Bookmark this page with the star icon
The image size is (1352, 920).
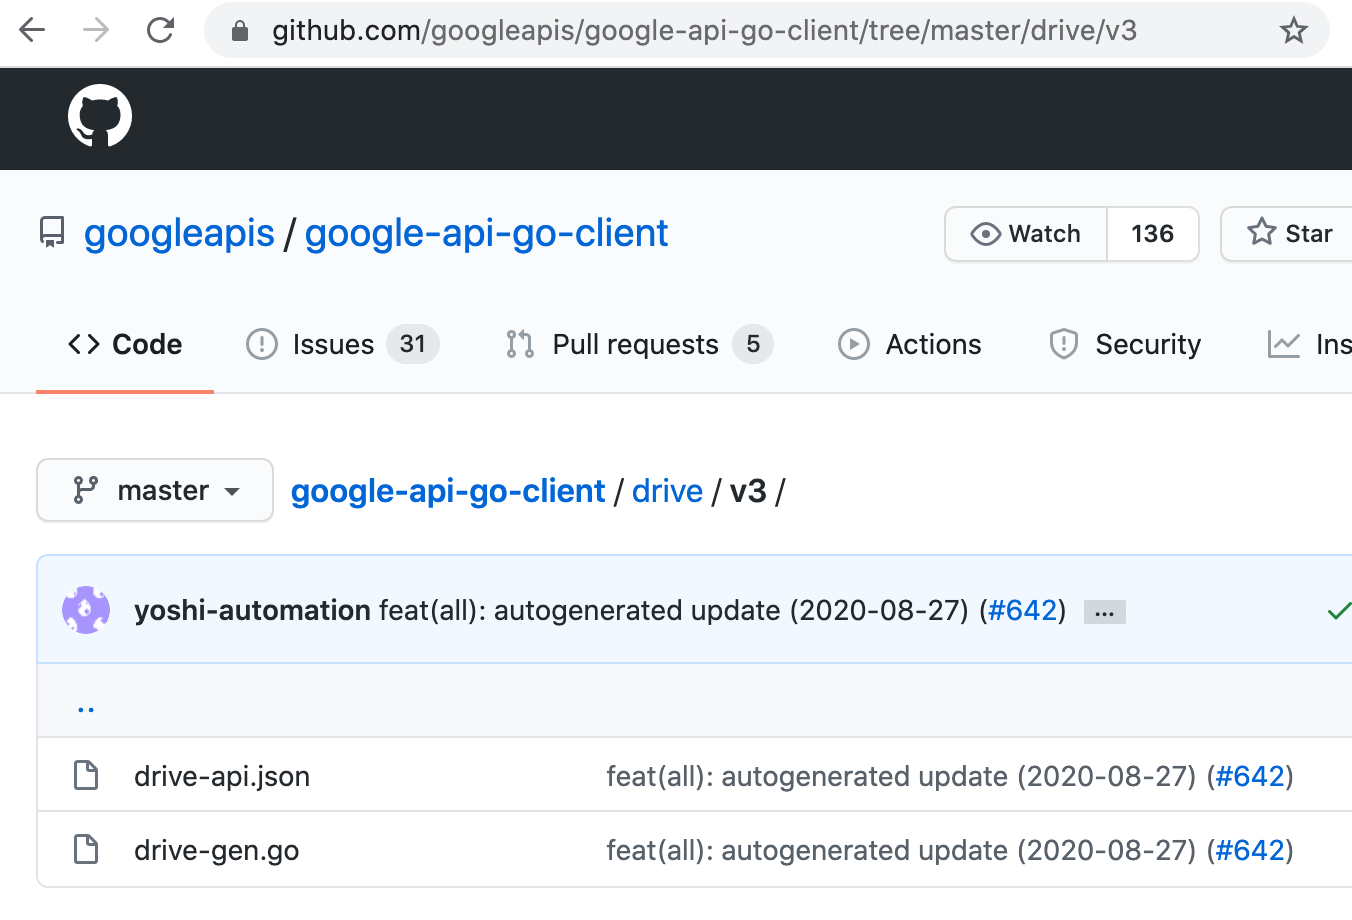(x=1293, y=30)
